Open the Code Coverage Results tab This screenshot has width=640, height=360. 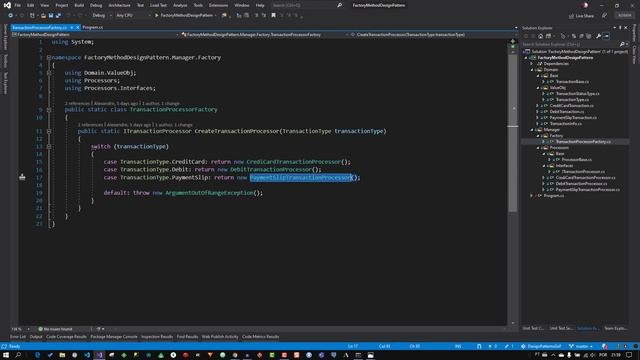[x=66, y=337]
